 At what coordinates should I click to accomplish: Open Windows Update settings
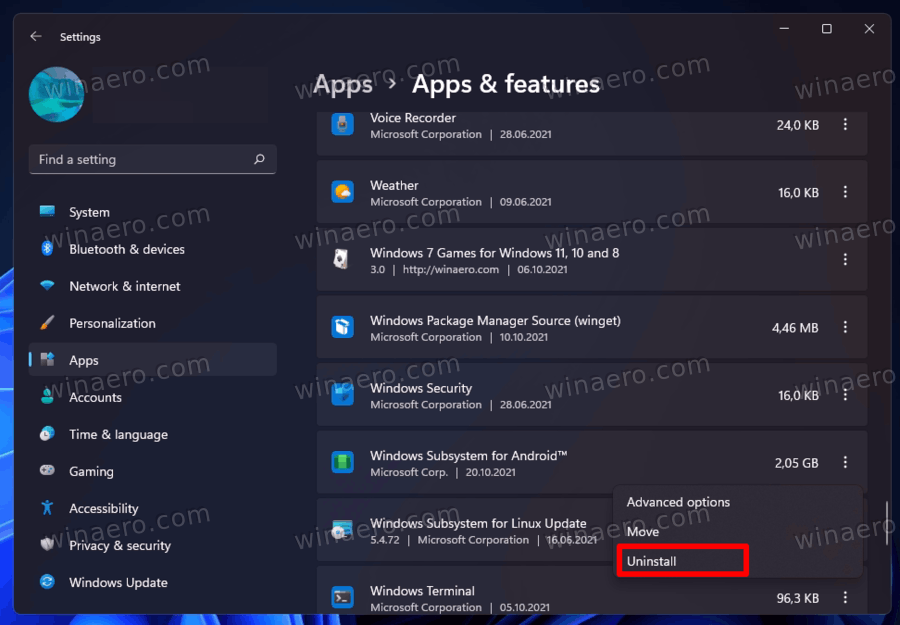coord(153,583)
